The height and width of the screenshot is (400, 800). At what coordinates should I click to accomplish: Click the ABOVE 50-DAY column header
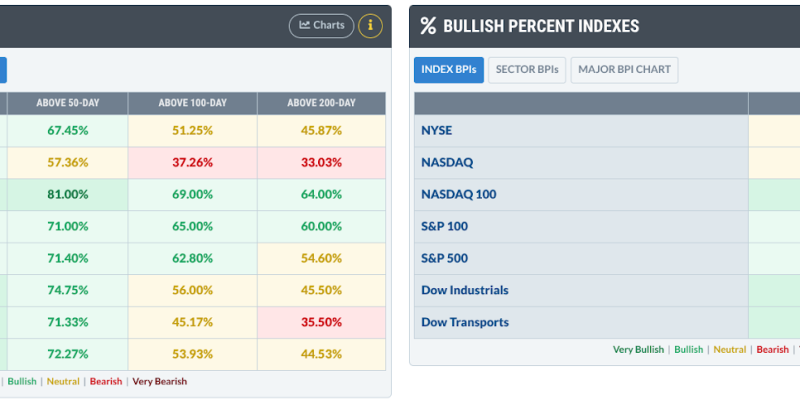click(68, 103)
